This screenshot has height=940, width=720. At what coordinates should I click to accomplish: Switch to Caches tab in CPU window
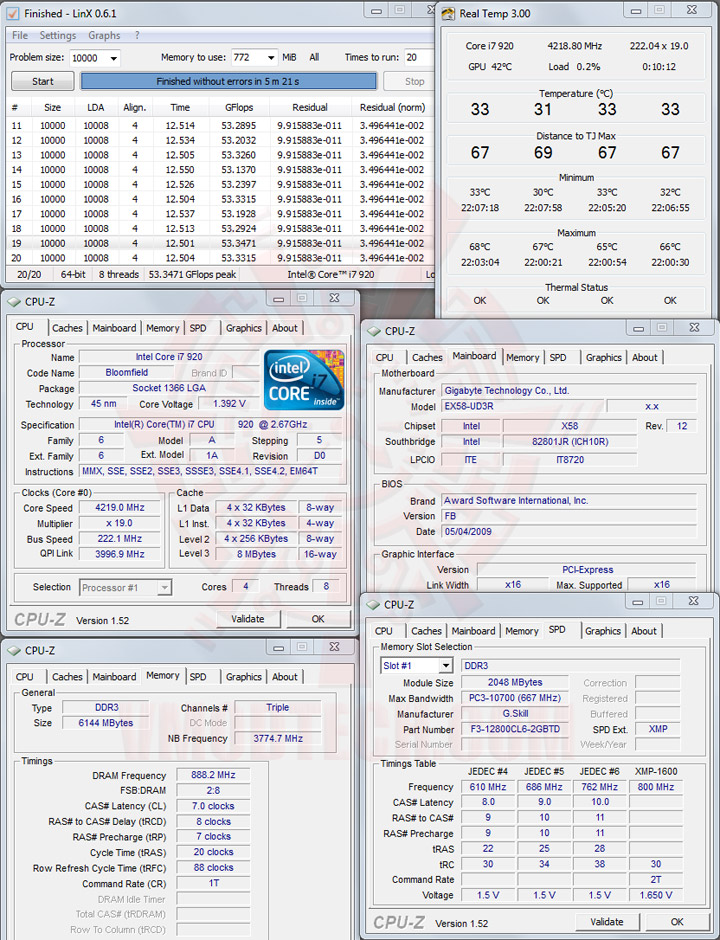(x=67, y=328)
